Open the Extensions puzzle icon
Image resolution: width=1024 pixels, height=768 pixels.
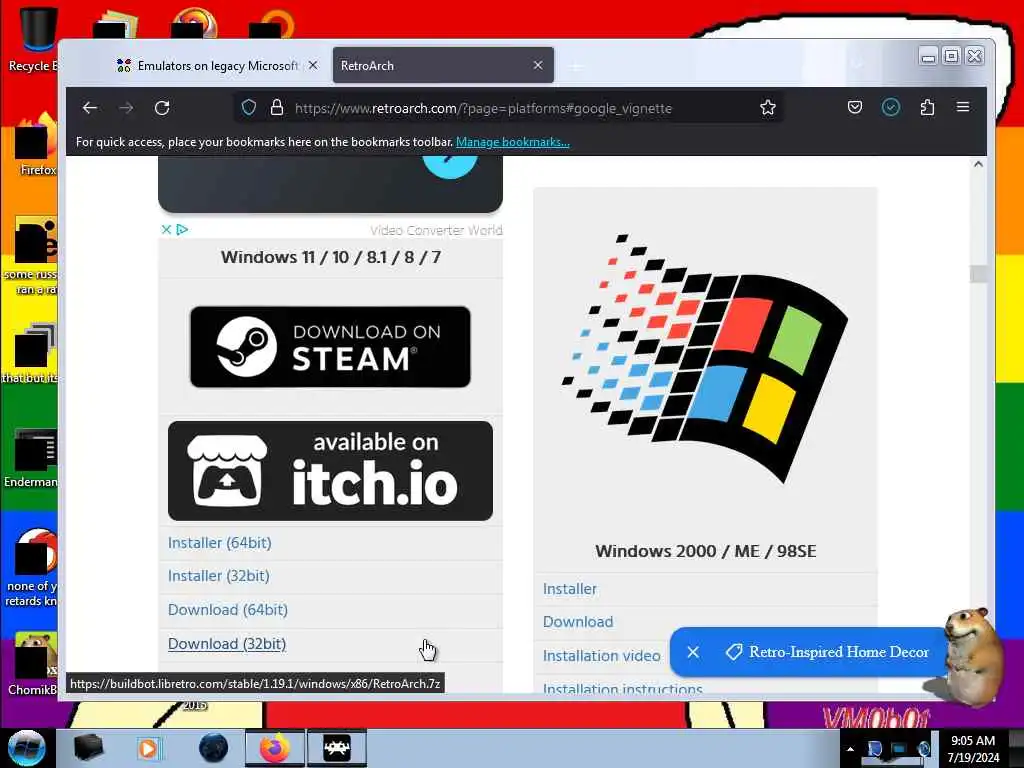point(927,107)
